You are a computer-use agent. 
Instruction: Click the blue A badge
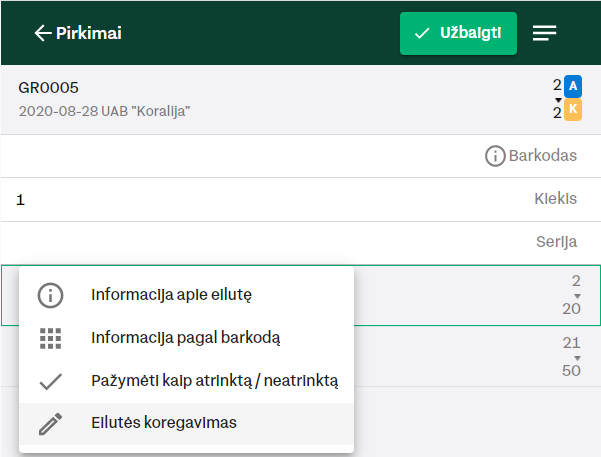click(x=573, y=85)
